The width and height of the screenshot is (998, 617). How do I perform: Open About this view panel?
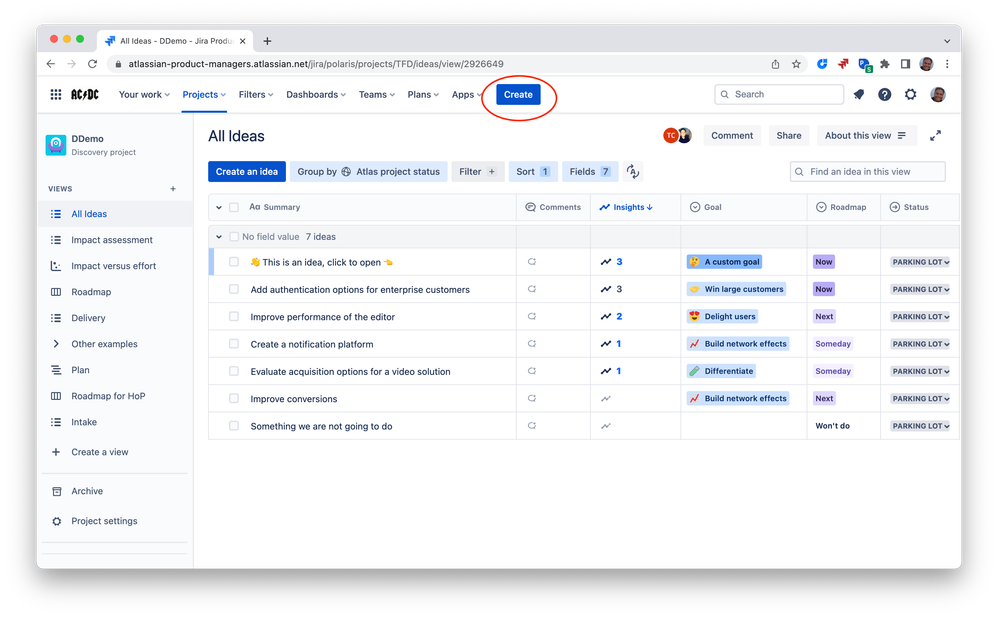click(866, 136)
